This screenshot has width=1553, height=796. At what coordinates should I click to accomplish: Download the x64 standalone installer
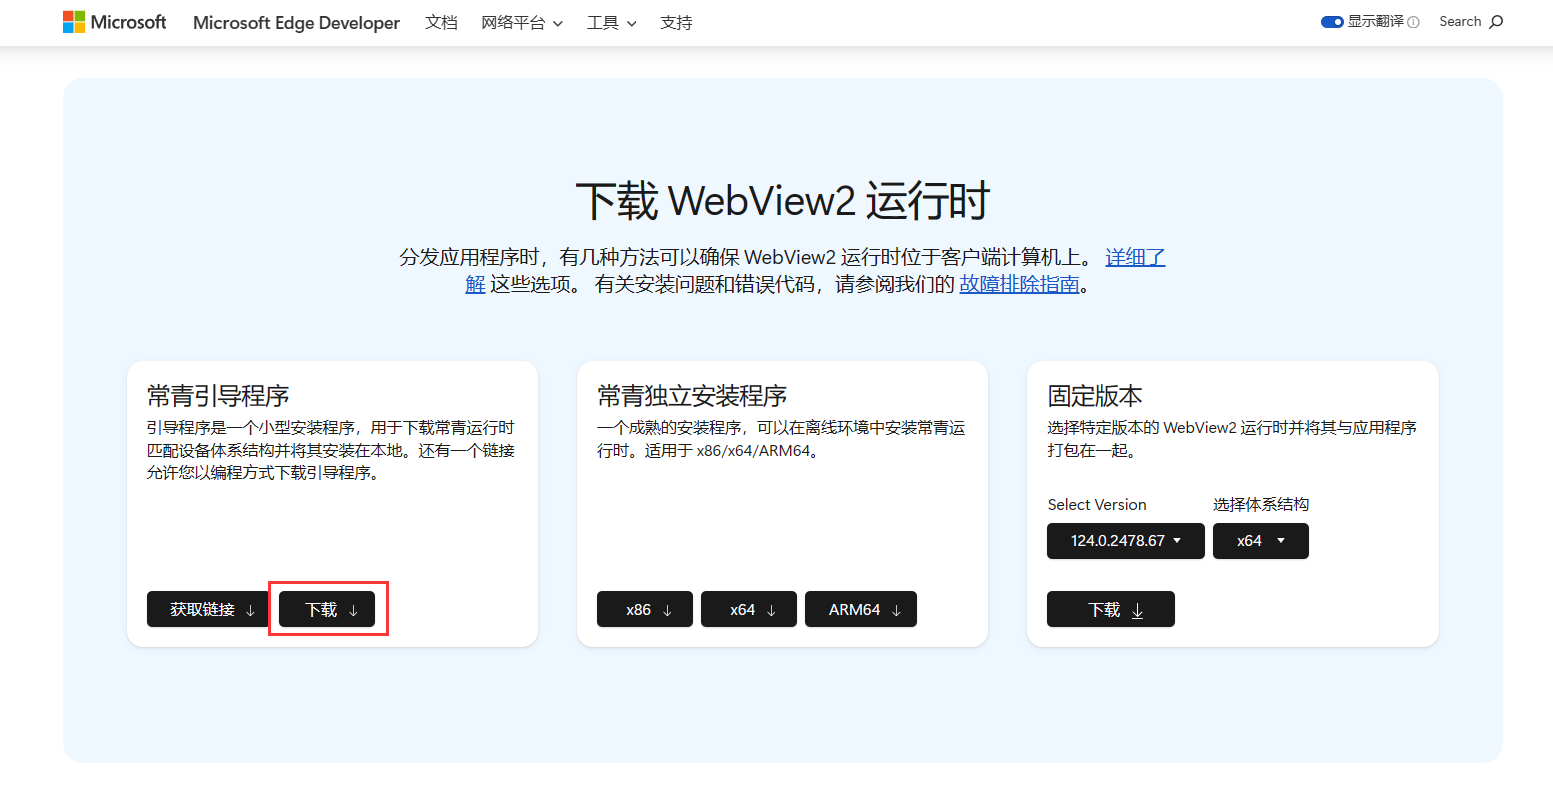pos(748,608)
